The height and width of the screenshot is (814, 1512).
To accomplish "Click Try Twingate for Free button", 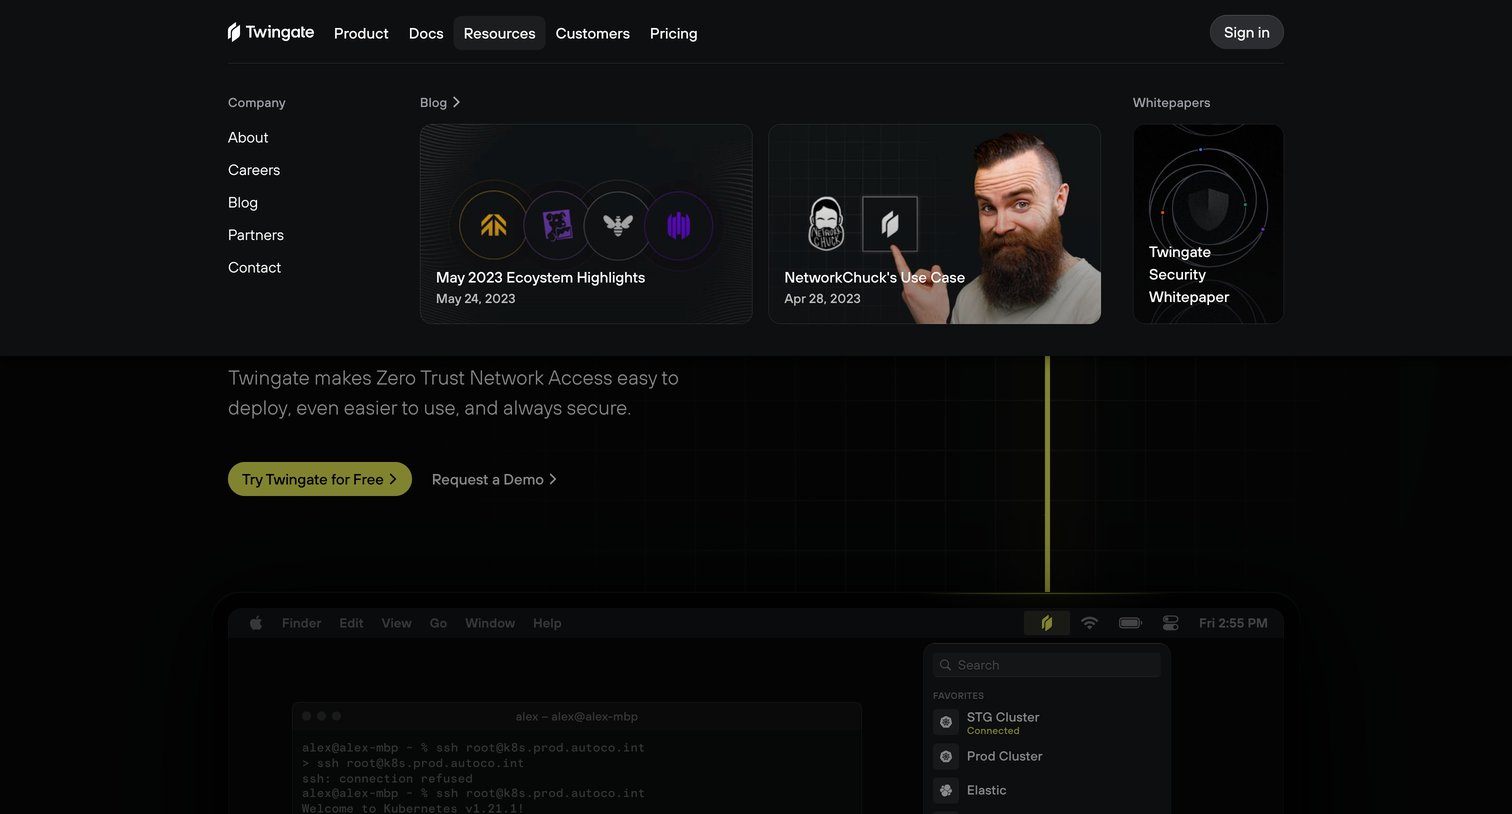I will pos(320,479).
